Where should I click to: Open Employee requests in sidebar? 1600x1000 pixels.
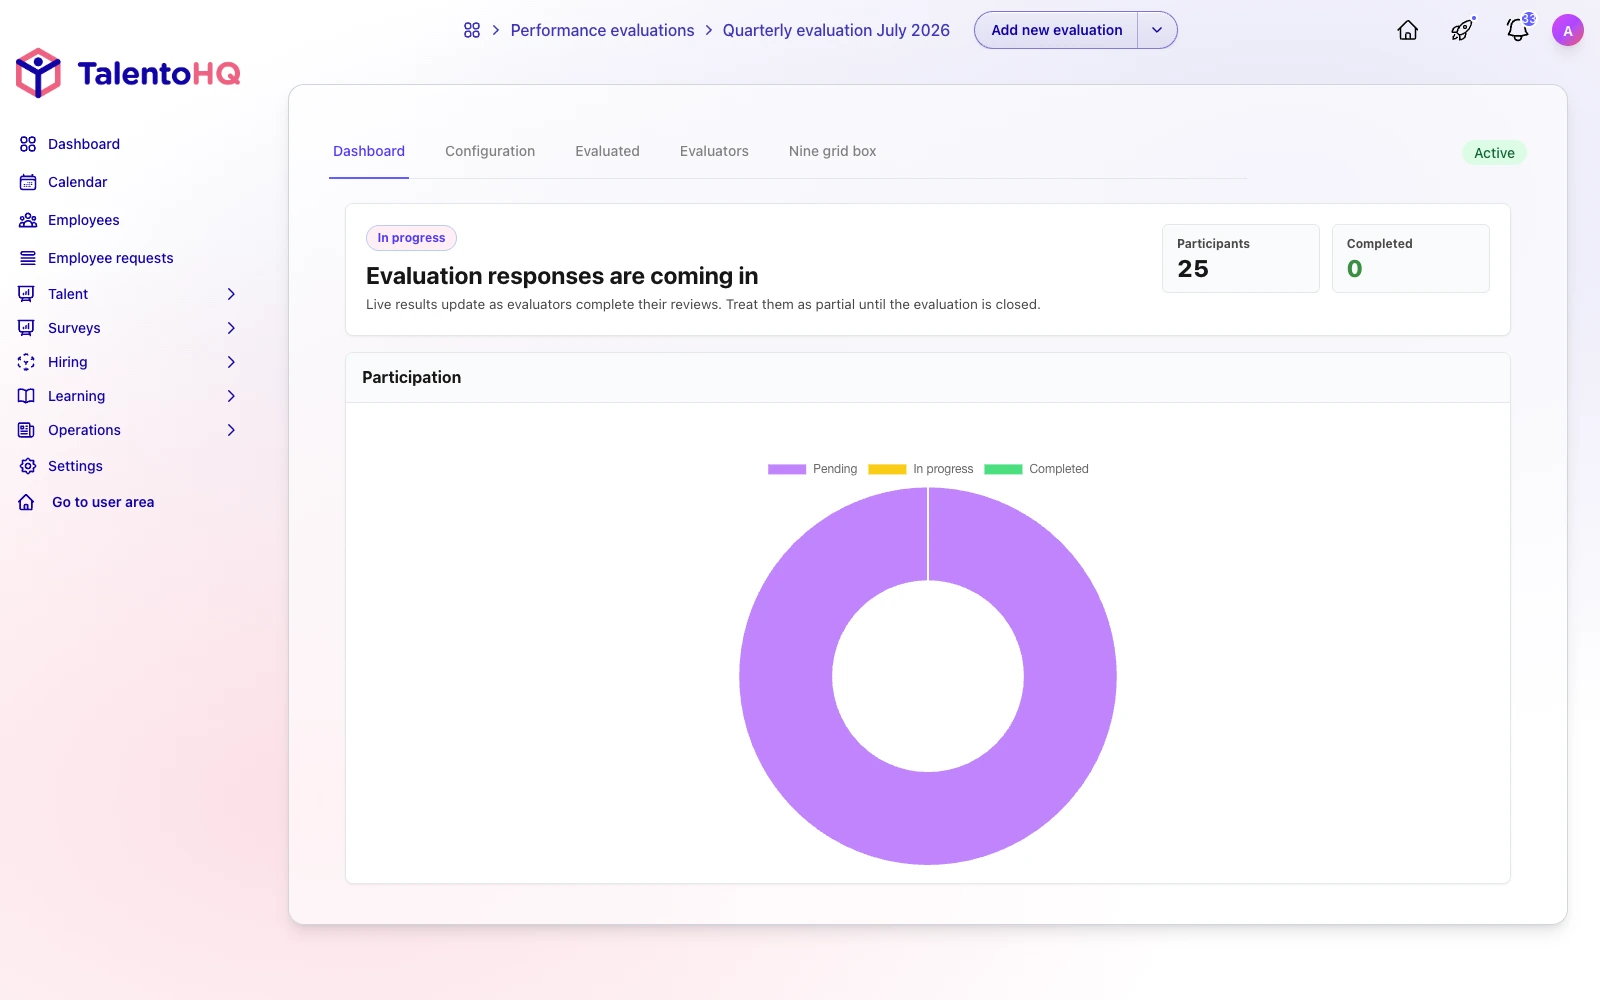tap(110, 258)
